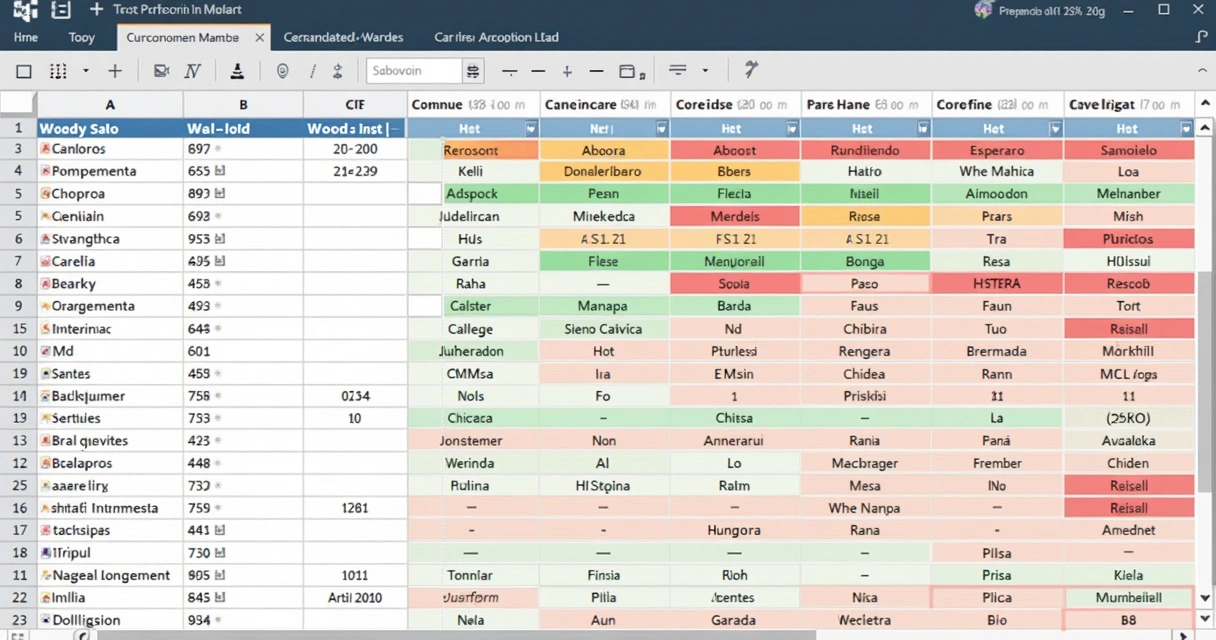The image size is (1216, 640).
Task: Click the sort arrows icon next to the slash
Action: (339, 70)
